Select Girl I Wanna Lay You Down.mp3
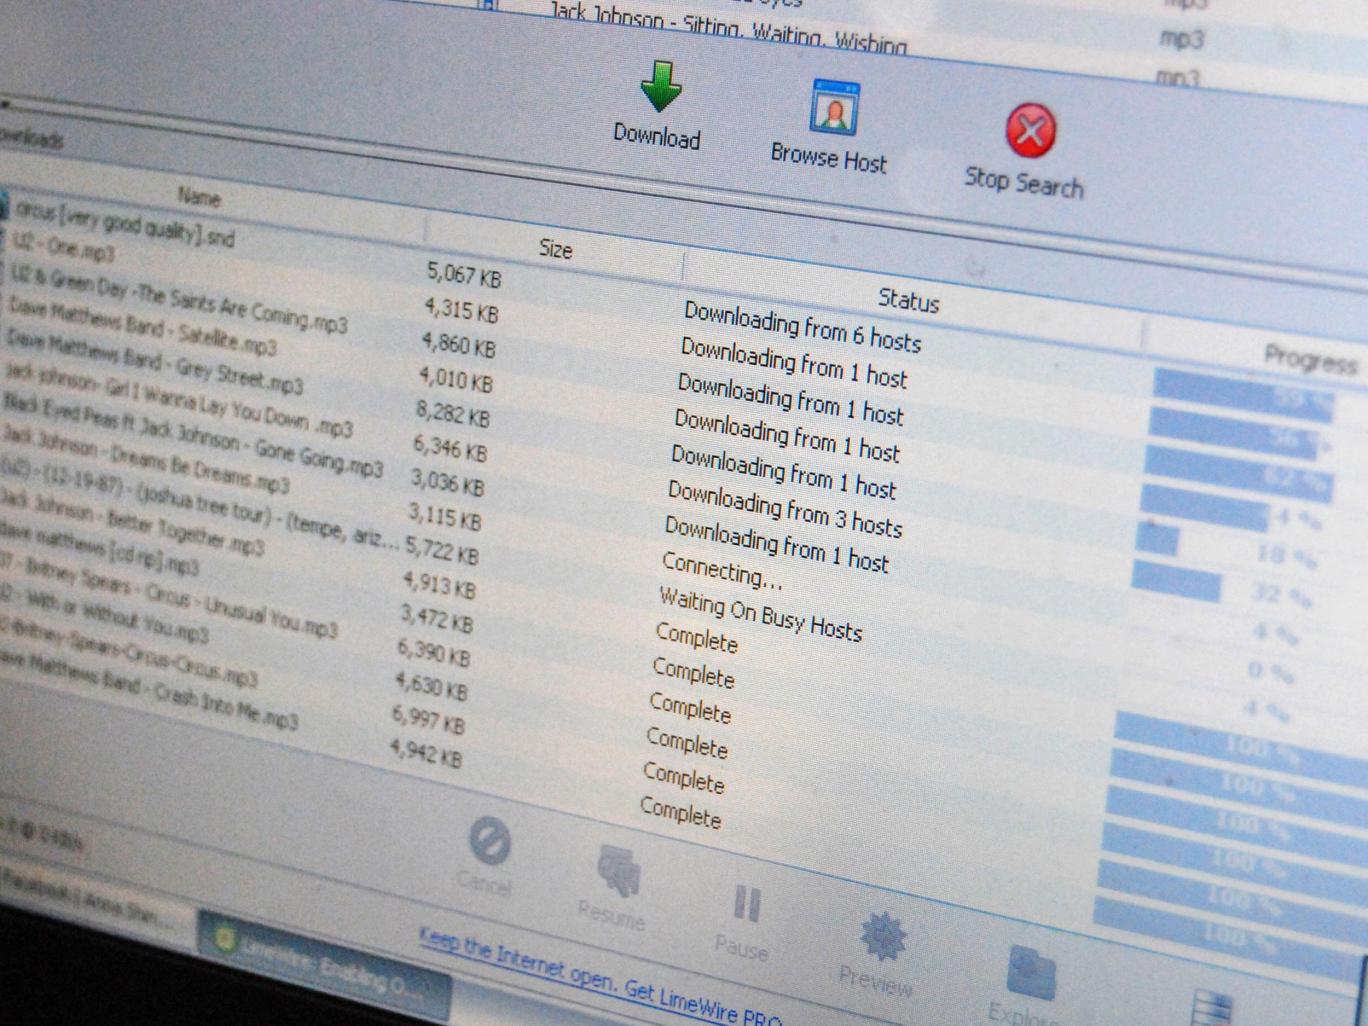 click(178, 402)
